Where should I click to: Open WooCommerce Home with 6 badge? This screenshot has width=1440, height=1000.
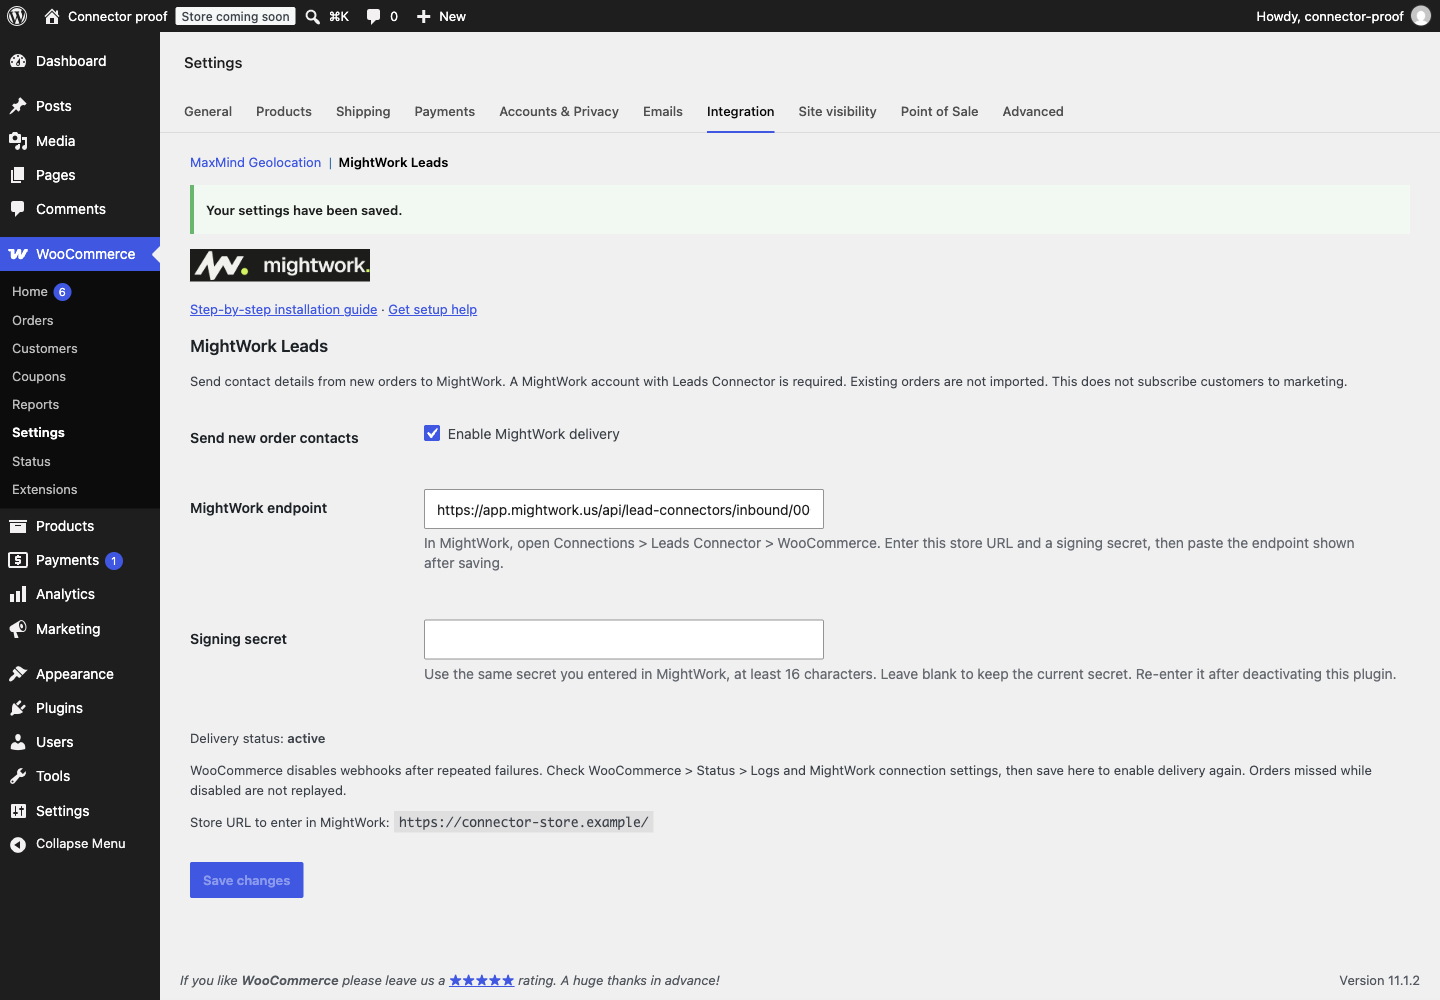41,291
